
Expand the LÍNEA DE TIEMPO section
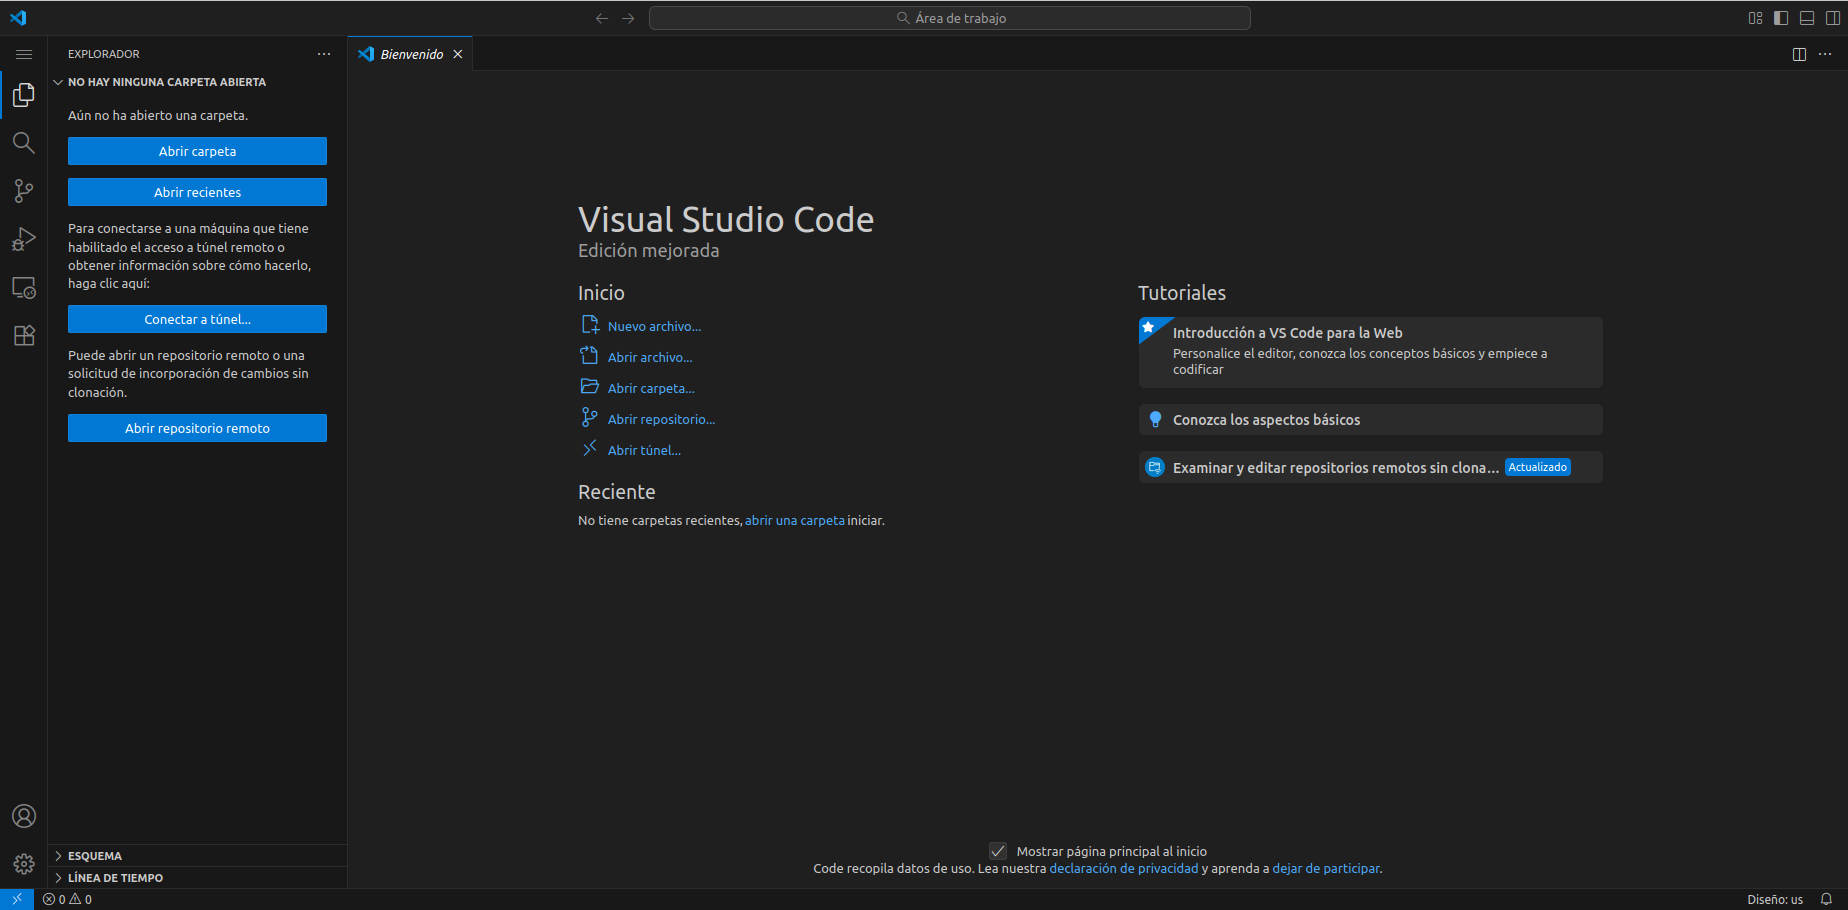click(x=115, y=878)
